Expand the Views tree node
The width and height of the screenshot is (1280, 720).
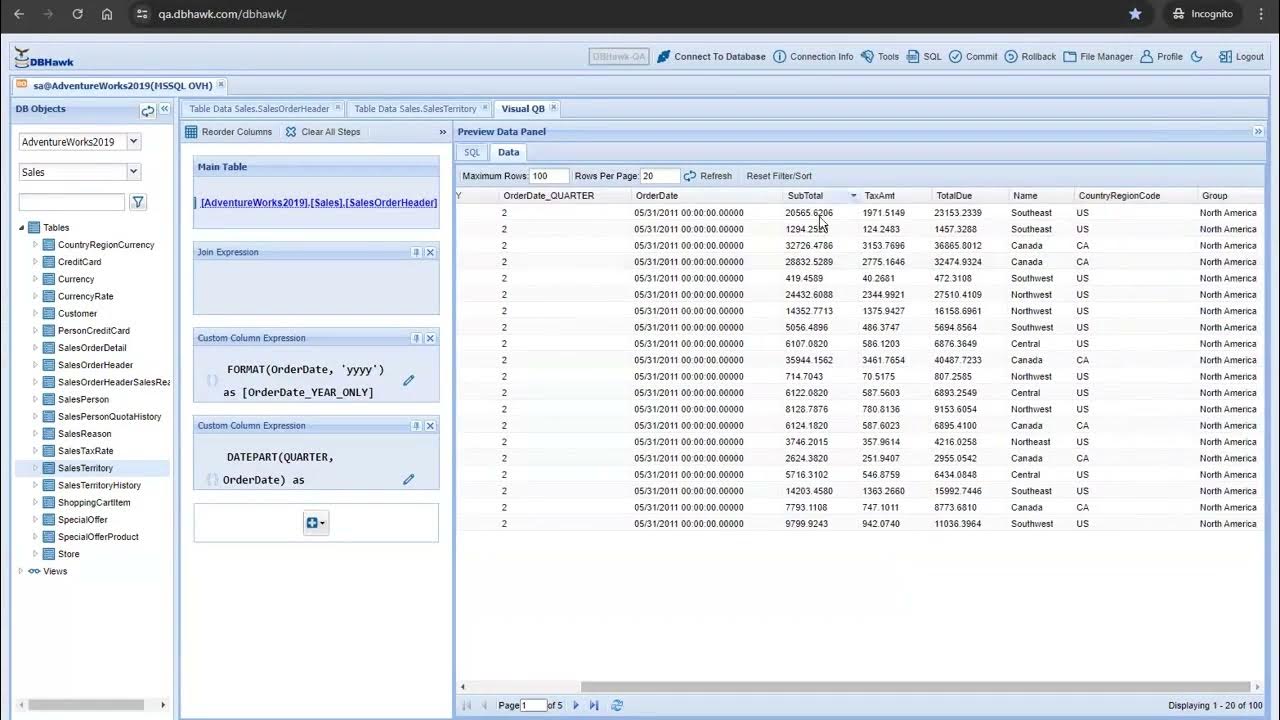pyautogui.click(x=20, y=571)
